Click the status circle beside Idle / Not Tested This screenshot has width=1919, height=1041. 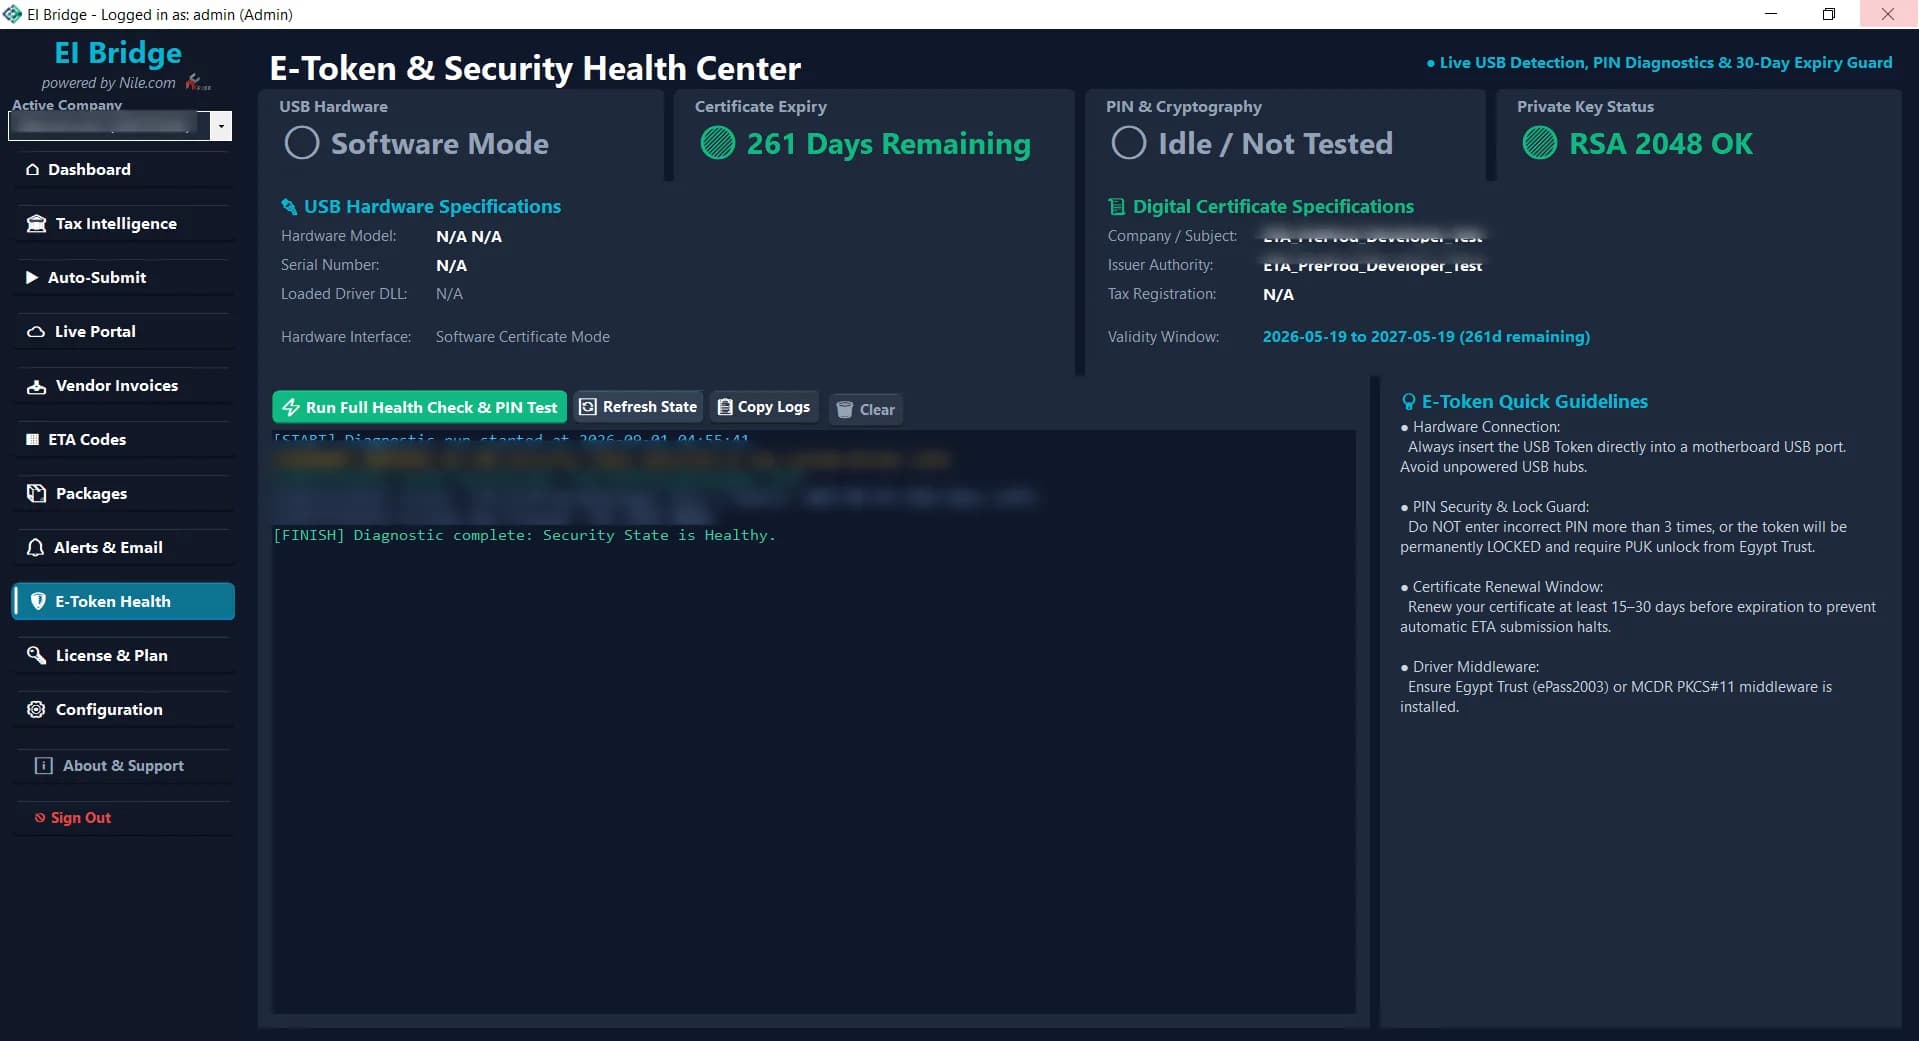click(1129, 143)
